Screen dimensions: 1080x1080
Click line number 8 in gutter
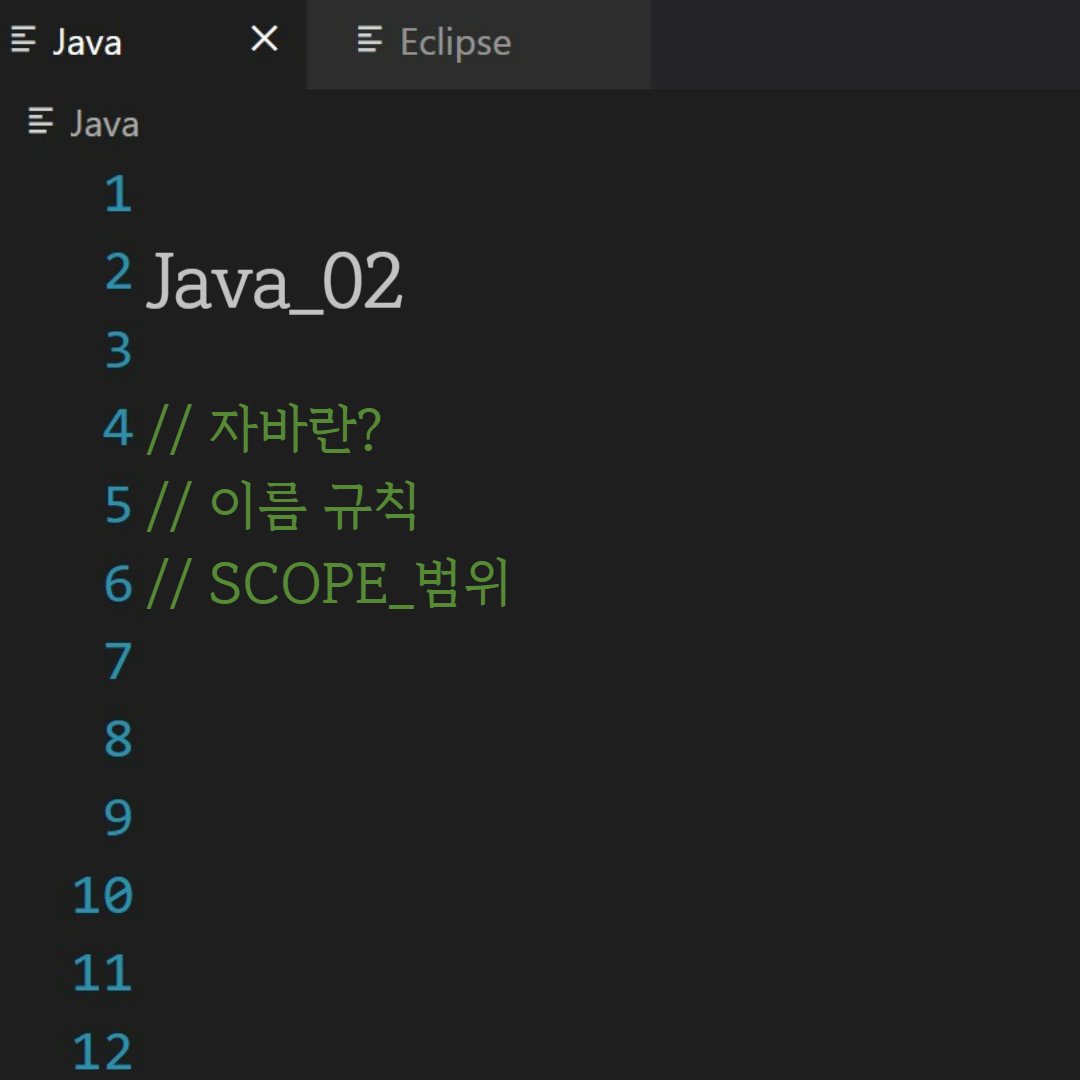tap(118, 739)
